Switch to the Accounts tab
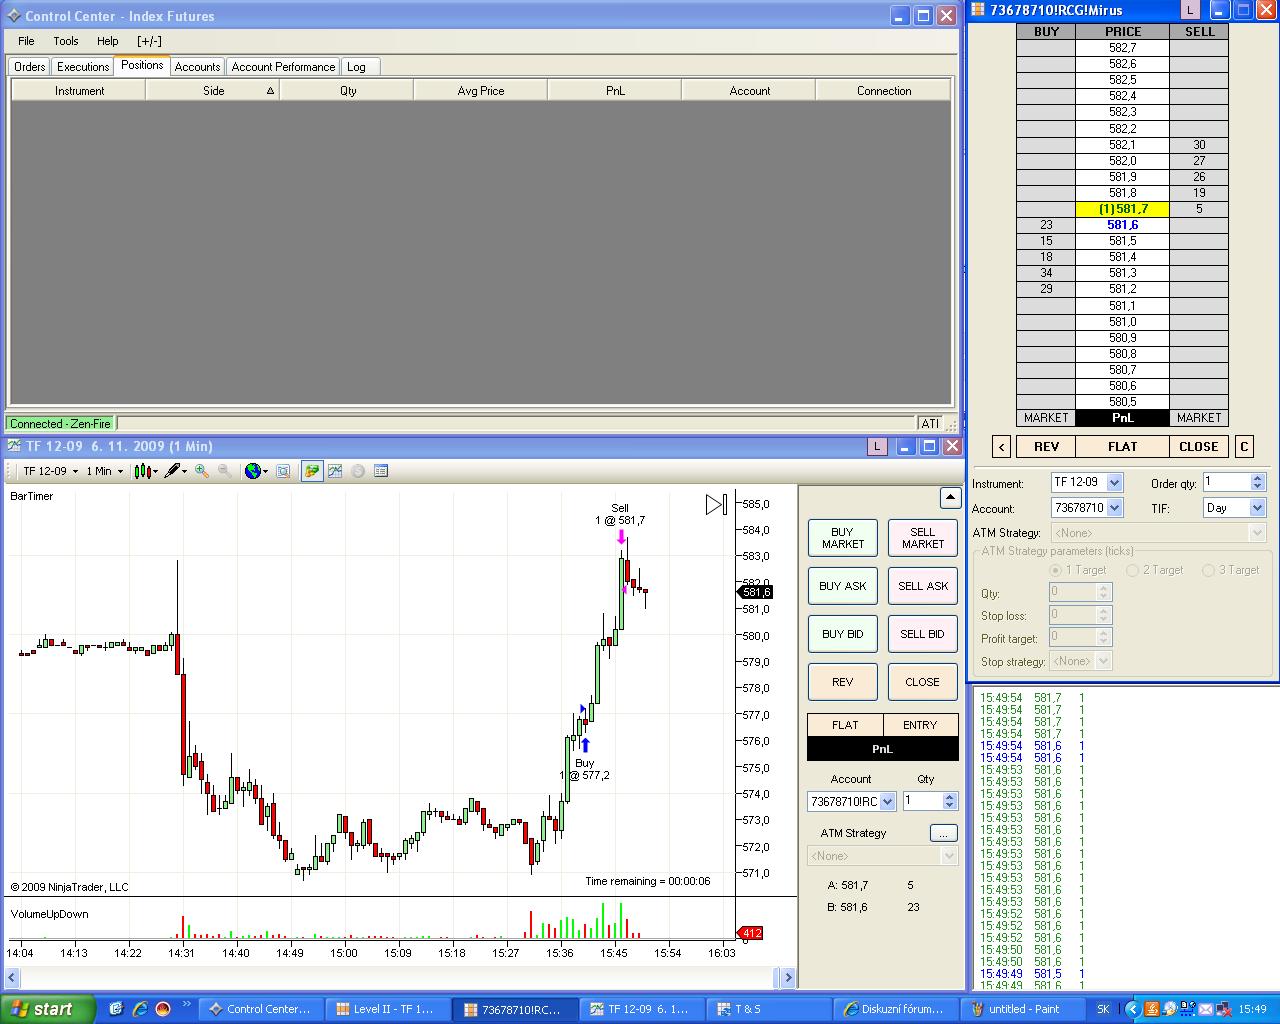Viewport: 1280px width, 1024px height. pyautogui.click(x=197, y=67)
